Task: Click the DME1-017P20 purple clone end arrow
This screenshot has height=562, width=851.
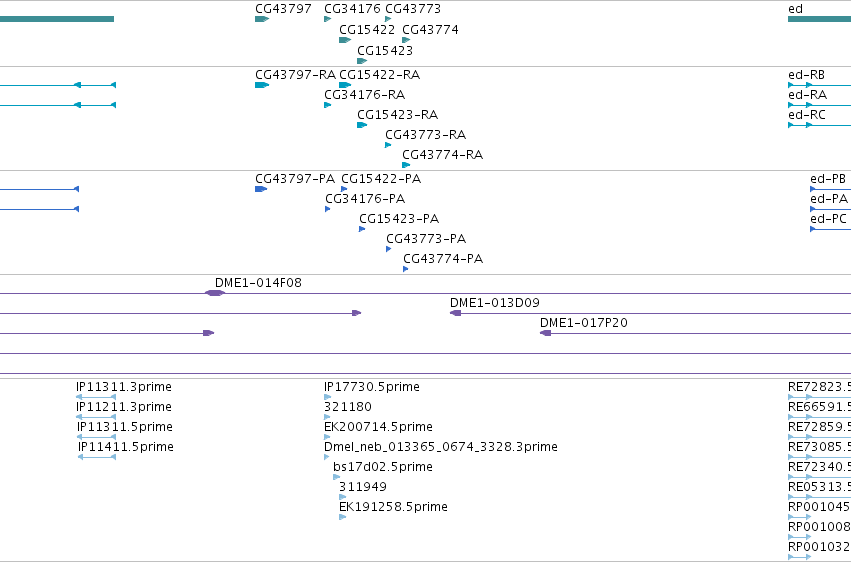Action: 545,333
